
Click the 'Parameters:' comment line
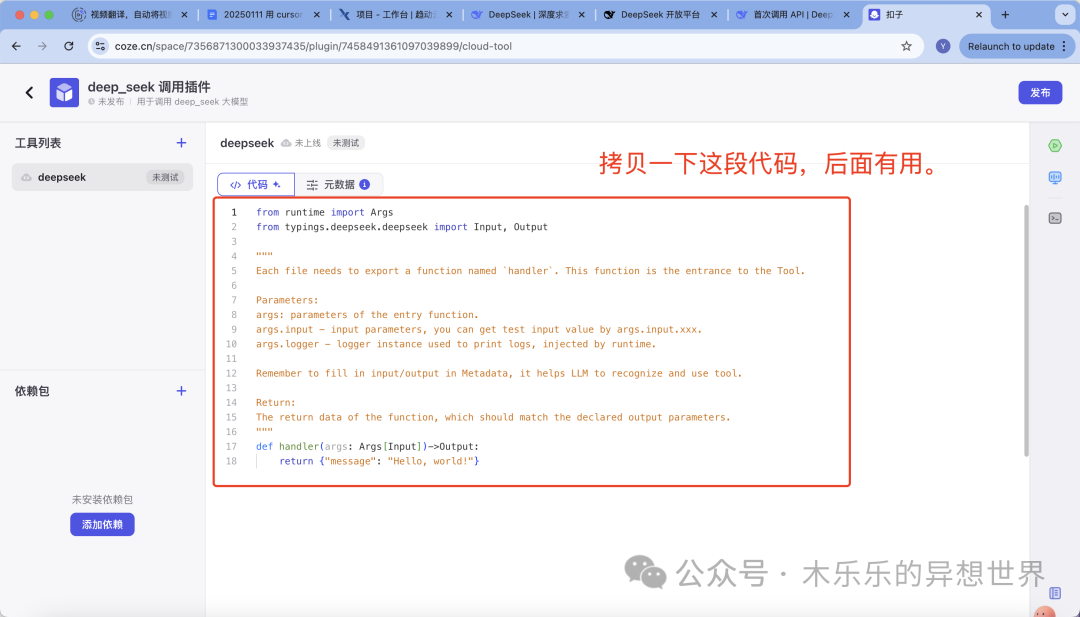pyautogui.click(x=287, y=300)
